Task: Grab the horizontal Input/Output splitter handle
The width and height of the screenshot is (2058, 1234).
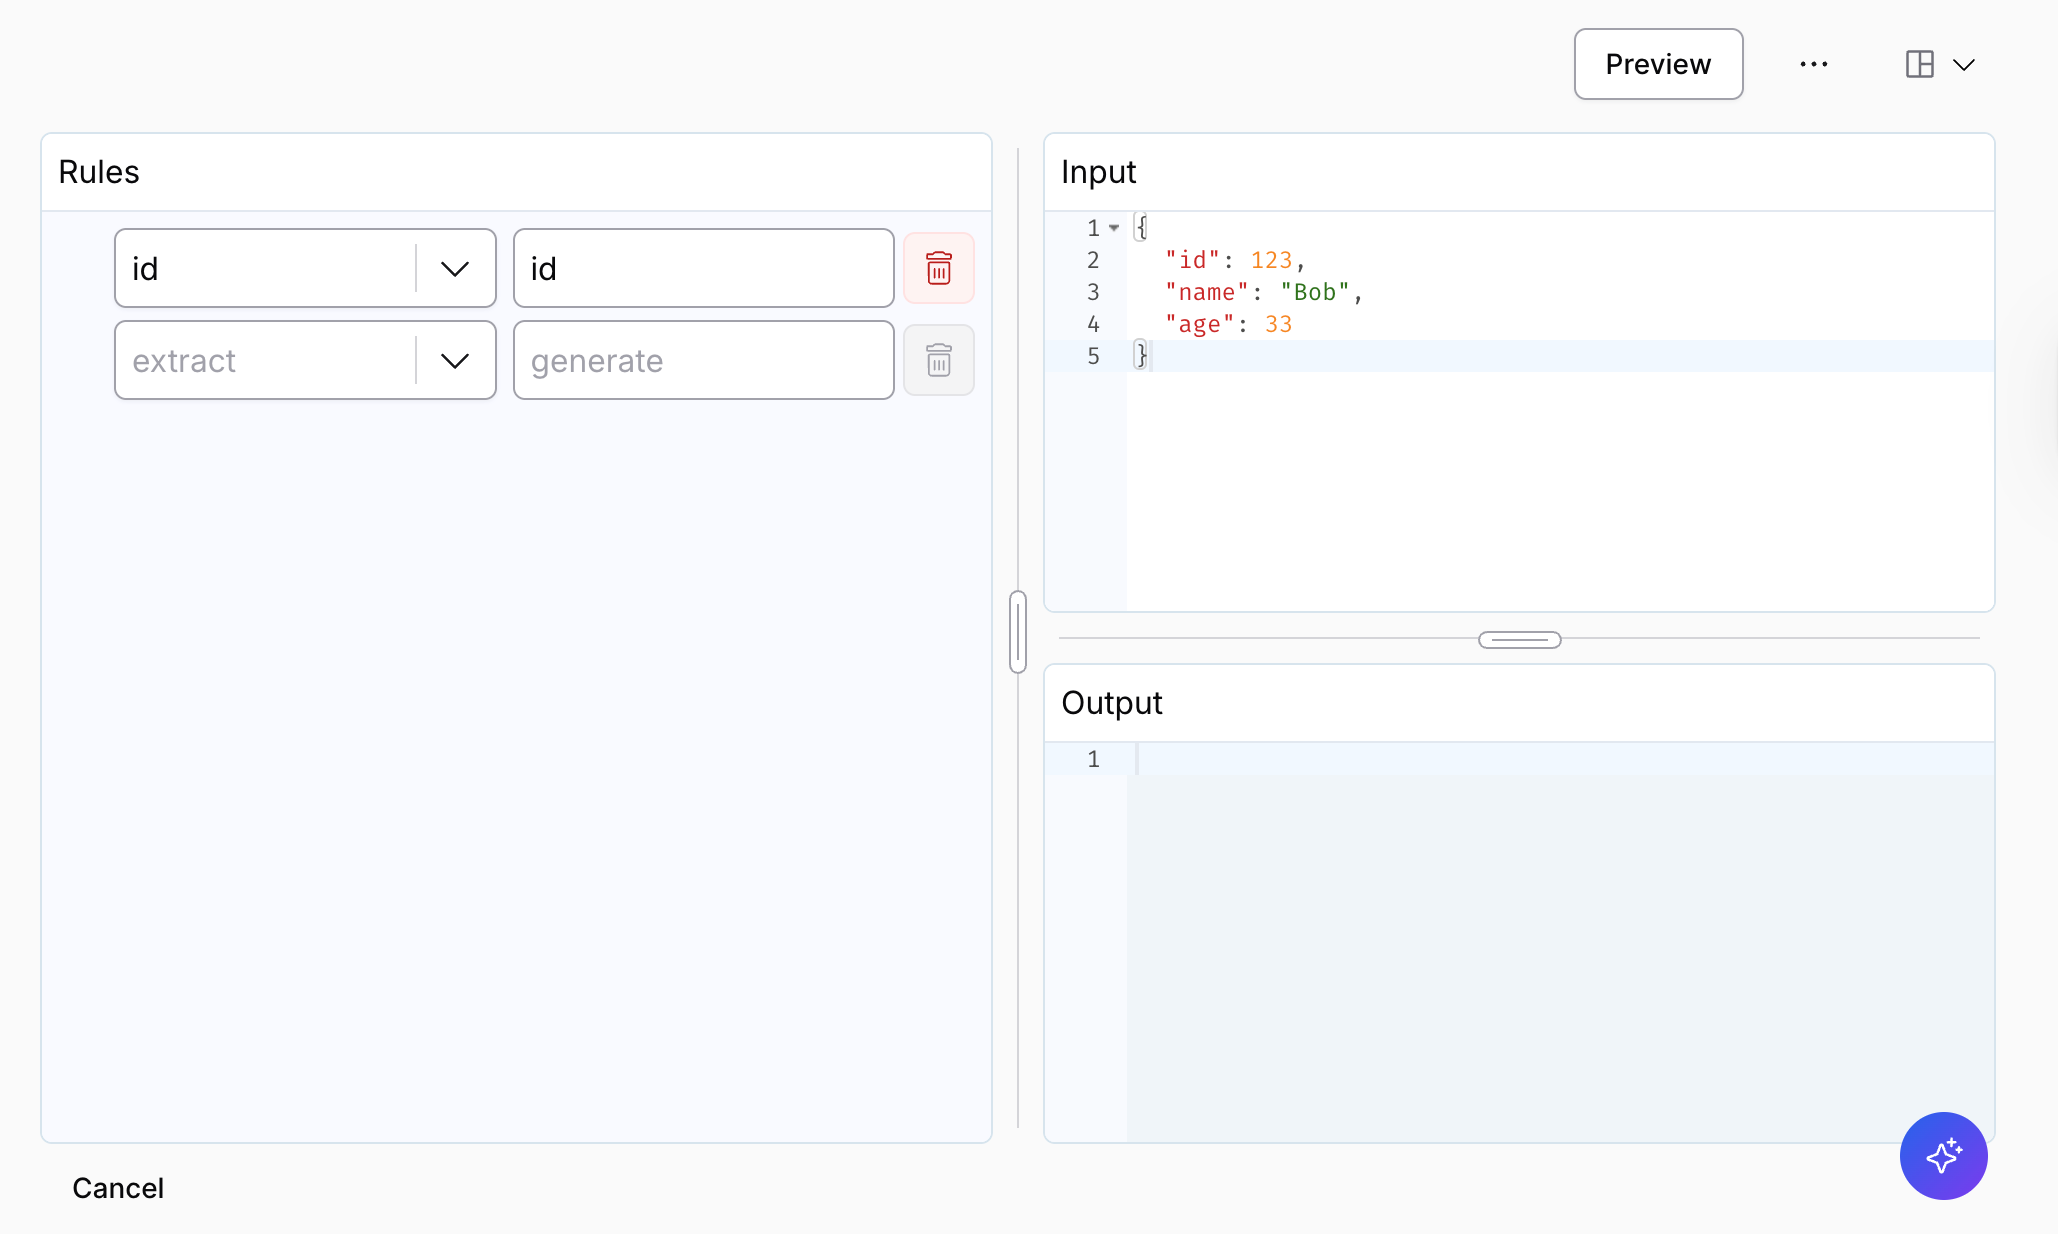Action: pos(1519,640)
